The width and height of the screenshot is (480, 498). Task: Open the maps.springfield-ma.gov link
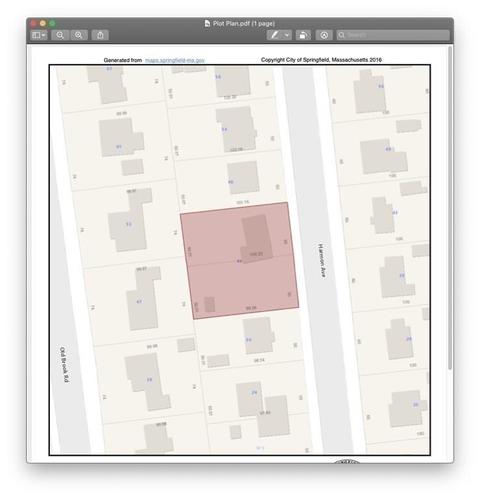[175, 60]
